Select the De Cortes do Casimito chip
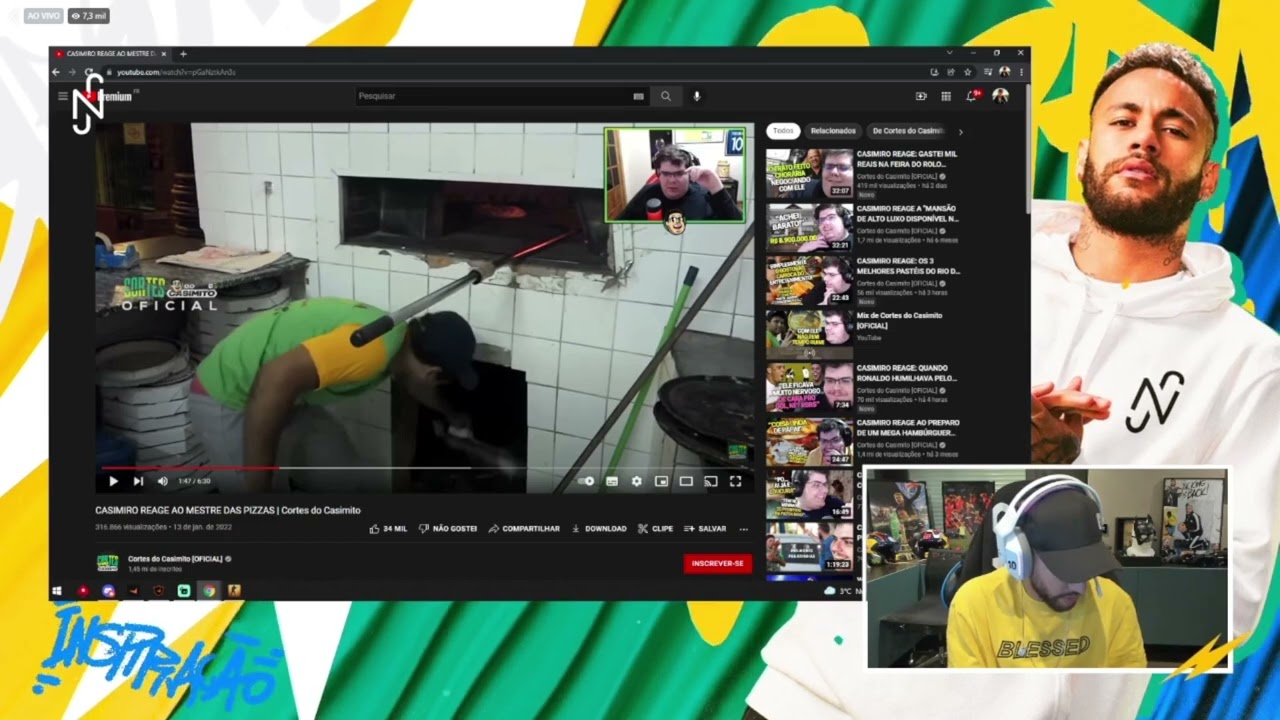The width and height of the screenshot is (1280, 720). [908, 131]
